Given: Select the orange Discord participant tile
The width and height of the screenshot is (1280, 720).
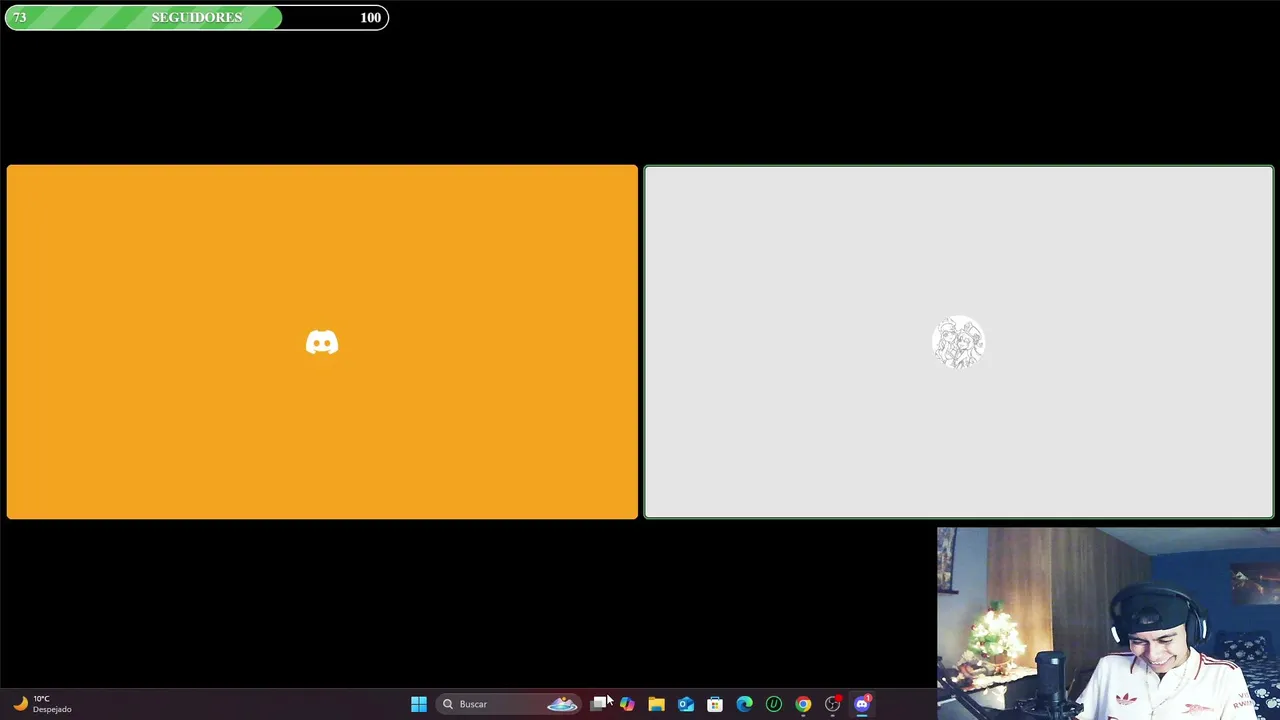Looking at the screenshot, I should (x=322, y=342).
